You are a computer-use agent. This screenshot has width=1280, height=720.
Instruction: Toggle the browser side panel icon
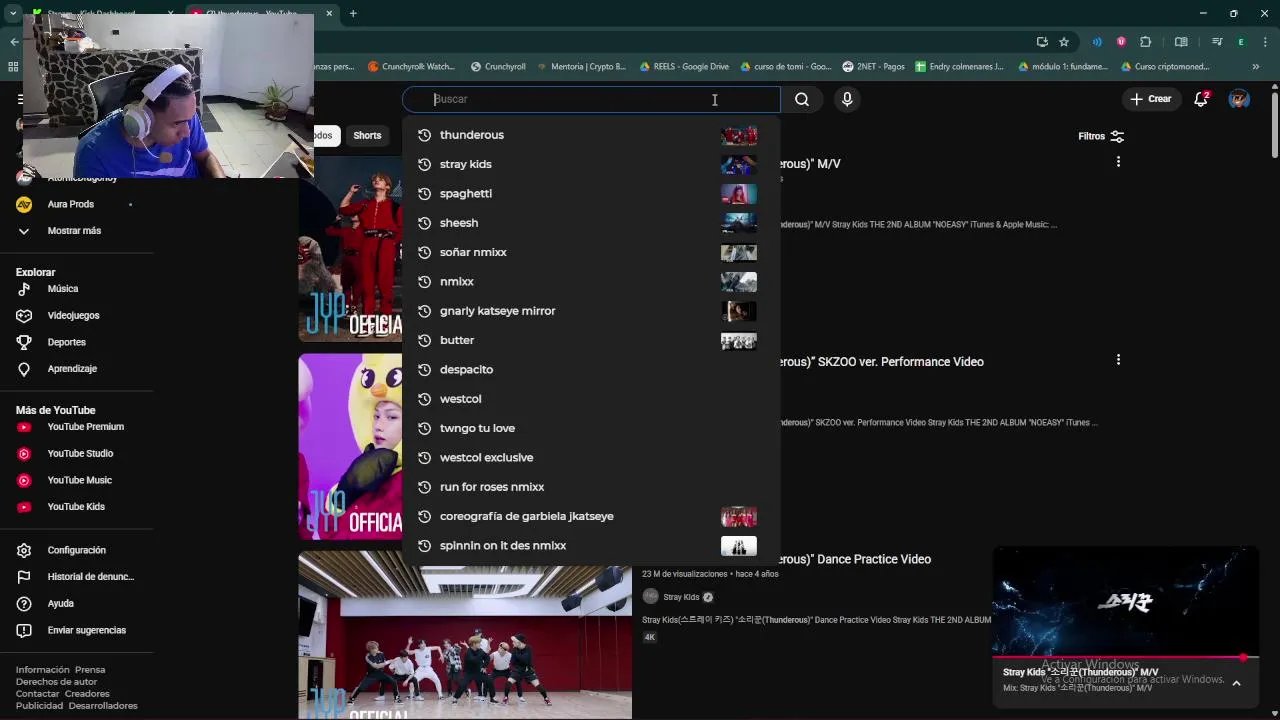tap(1181, 42)
